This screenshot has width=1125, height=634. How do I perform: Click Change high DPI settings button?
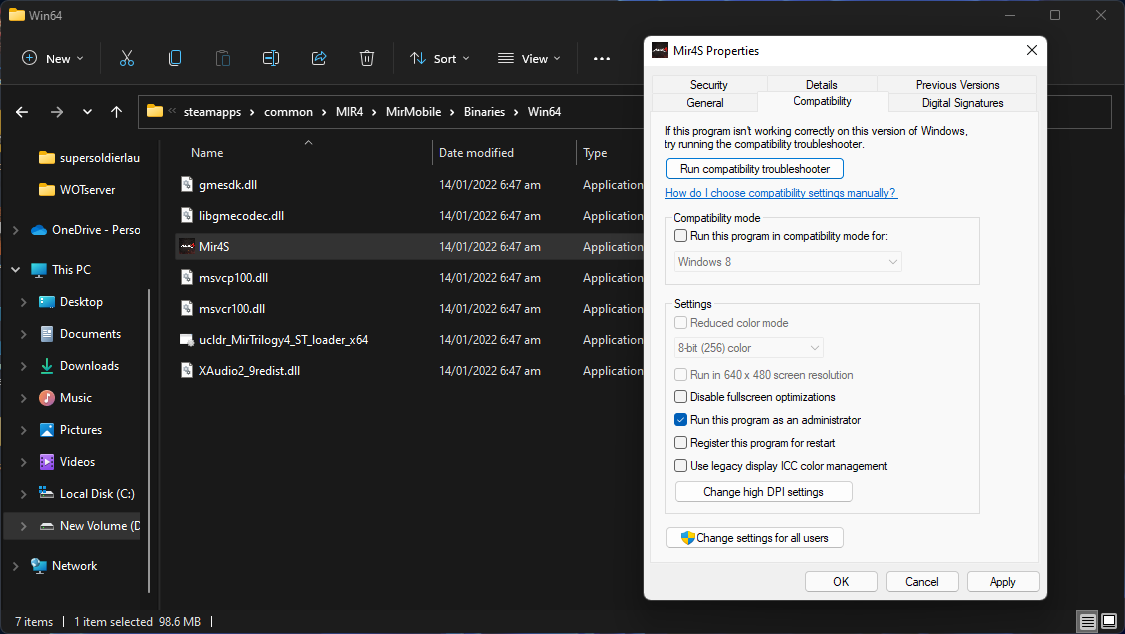click(763, 492)
